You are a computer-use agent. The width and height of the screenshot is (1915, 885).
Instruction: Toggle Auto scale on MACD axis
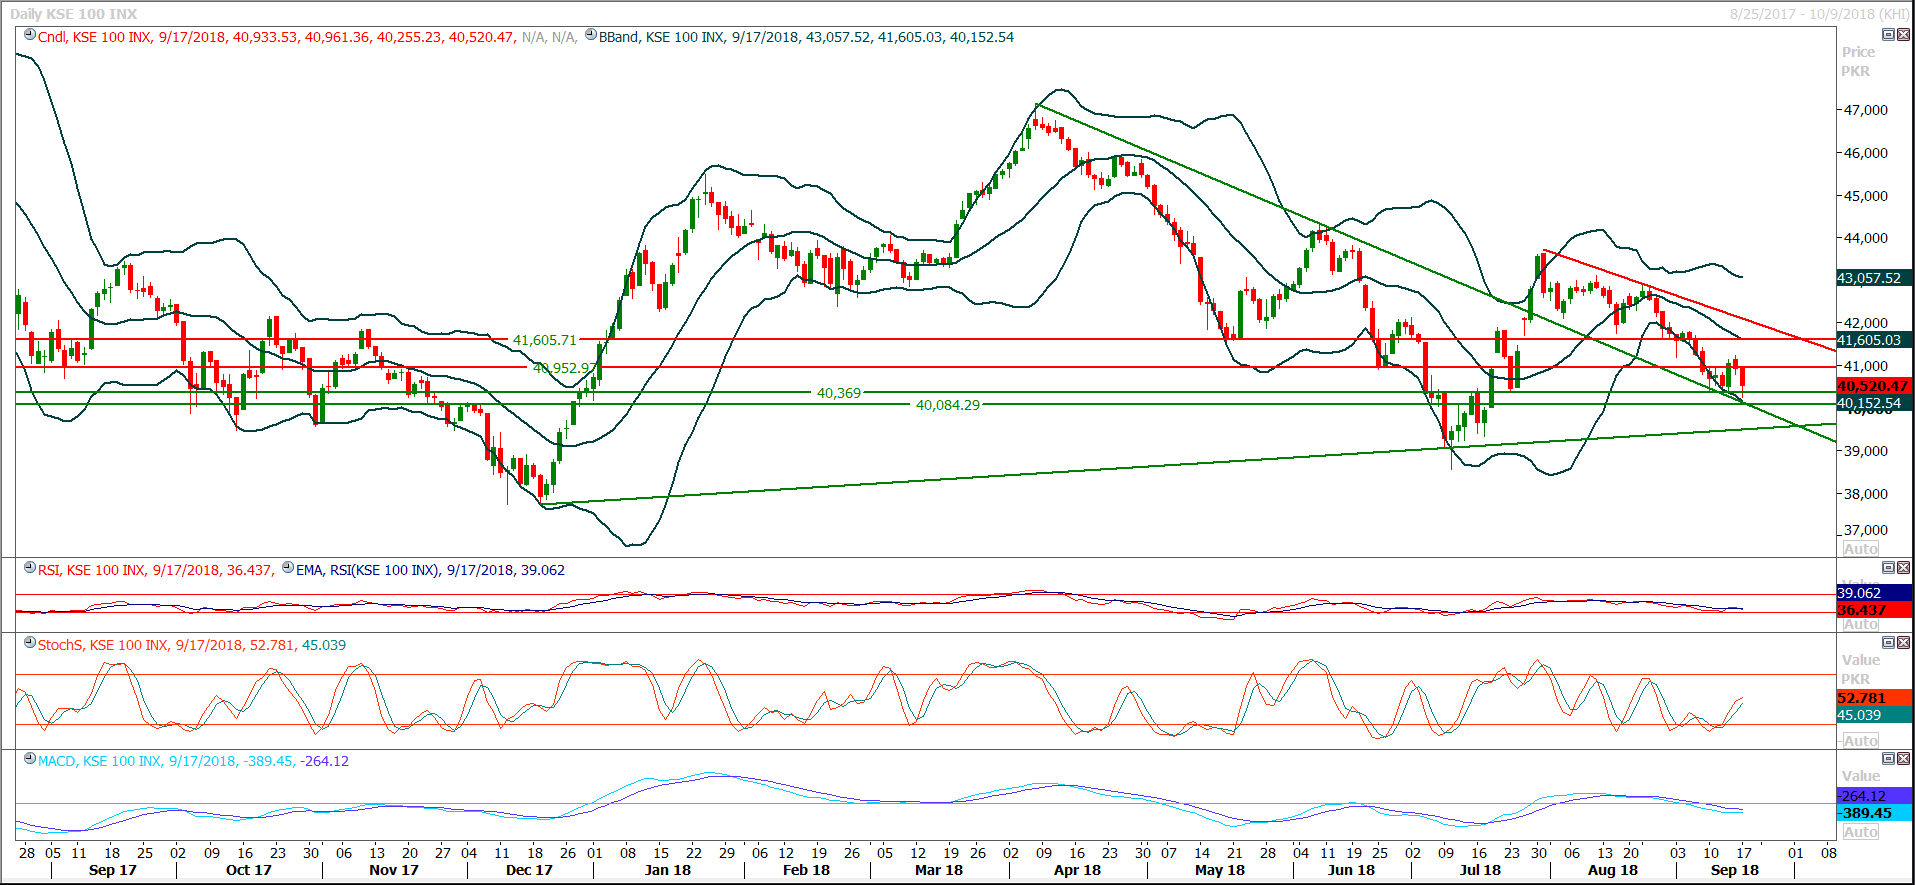[1861, 832]
